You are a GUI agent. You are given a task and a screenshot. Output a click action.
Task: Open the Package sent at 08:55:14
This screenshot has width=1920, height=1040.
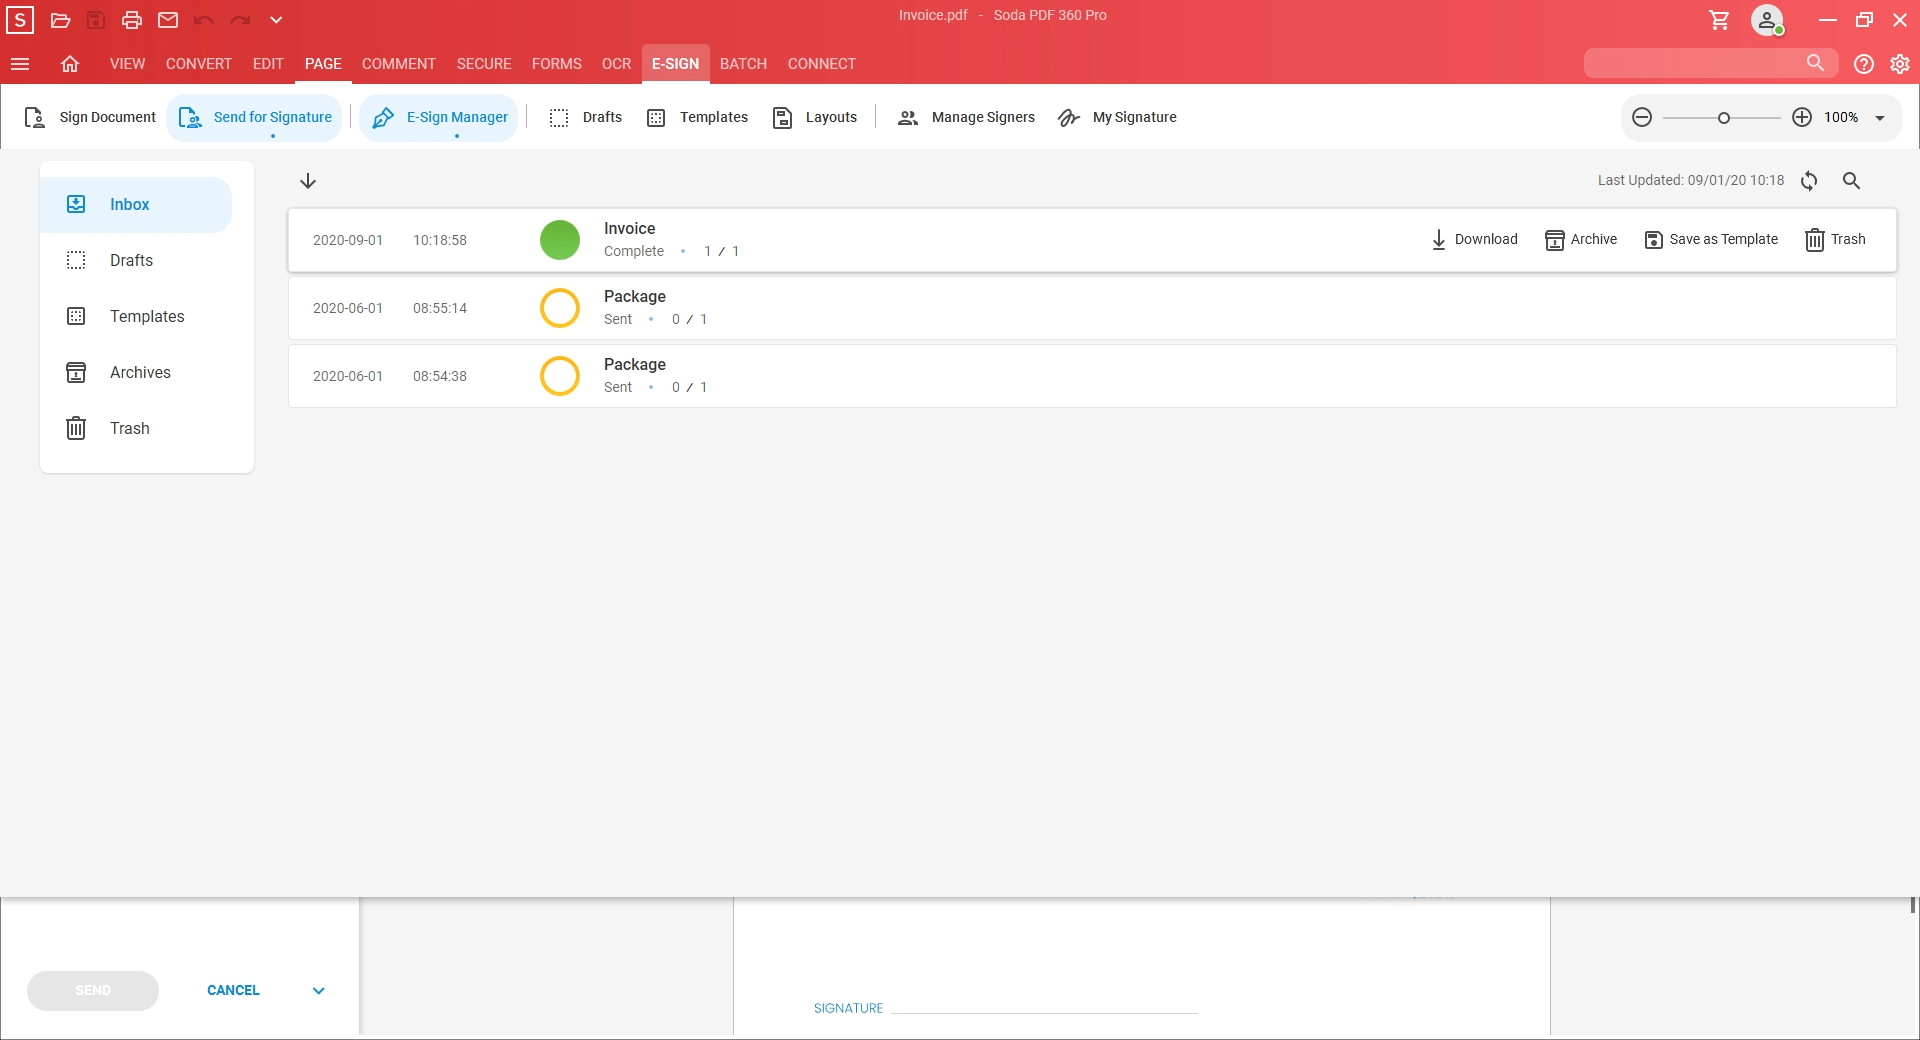(1092, 308)
